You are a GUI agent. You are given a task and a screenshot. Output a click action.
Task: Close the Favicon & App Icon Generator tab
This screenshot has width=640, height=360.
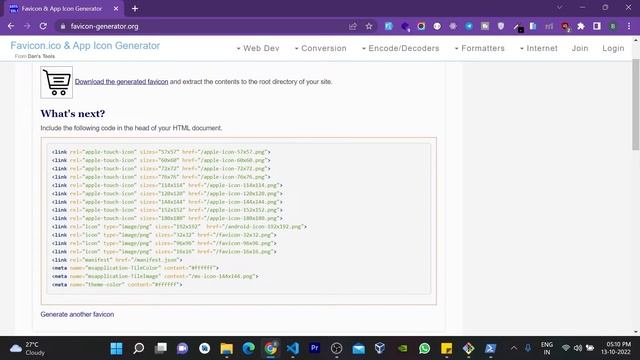pyautogui.click(x=116, y=9)
